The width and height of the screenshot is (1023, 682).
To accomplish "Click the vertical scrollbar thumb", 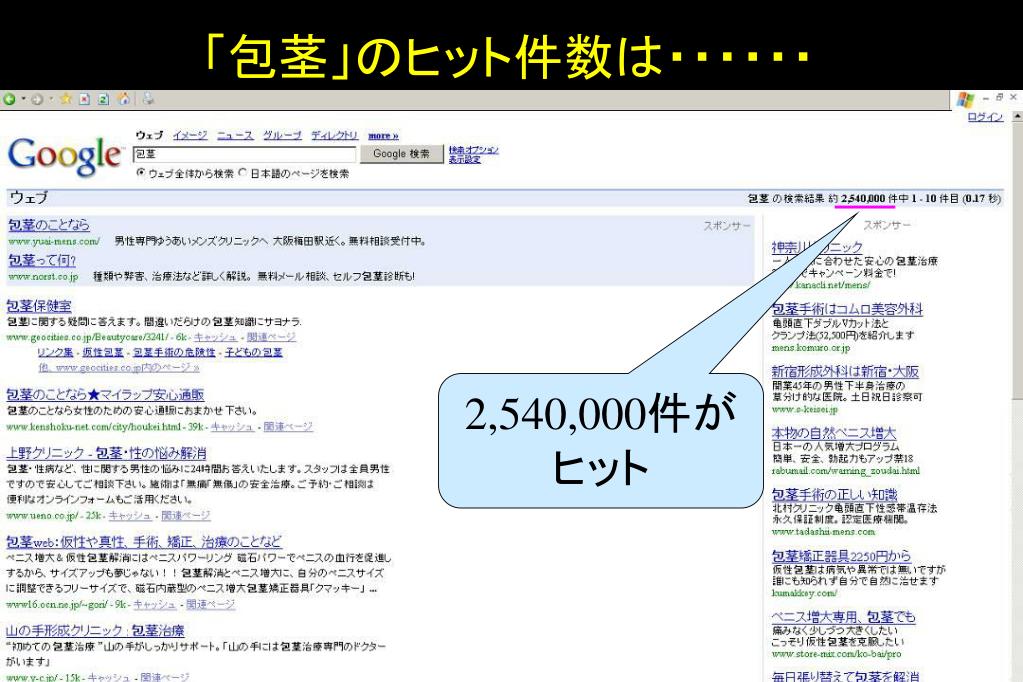I will tap(1017, 261).
